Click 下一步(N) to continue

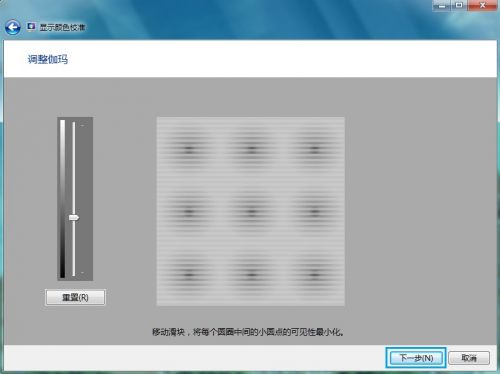(416, 358)
